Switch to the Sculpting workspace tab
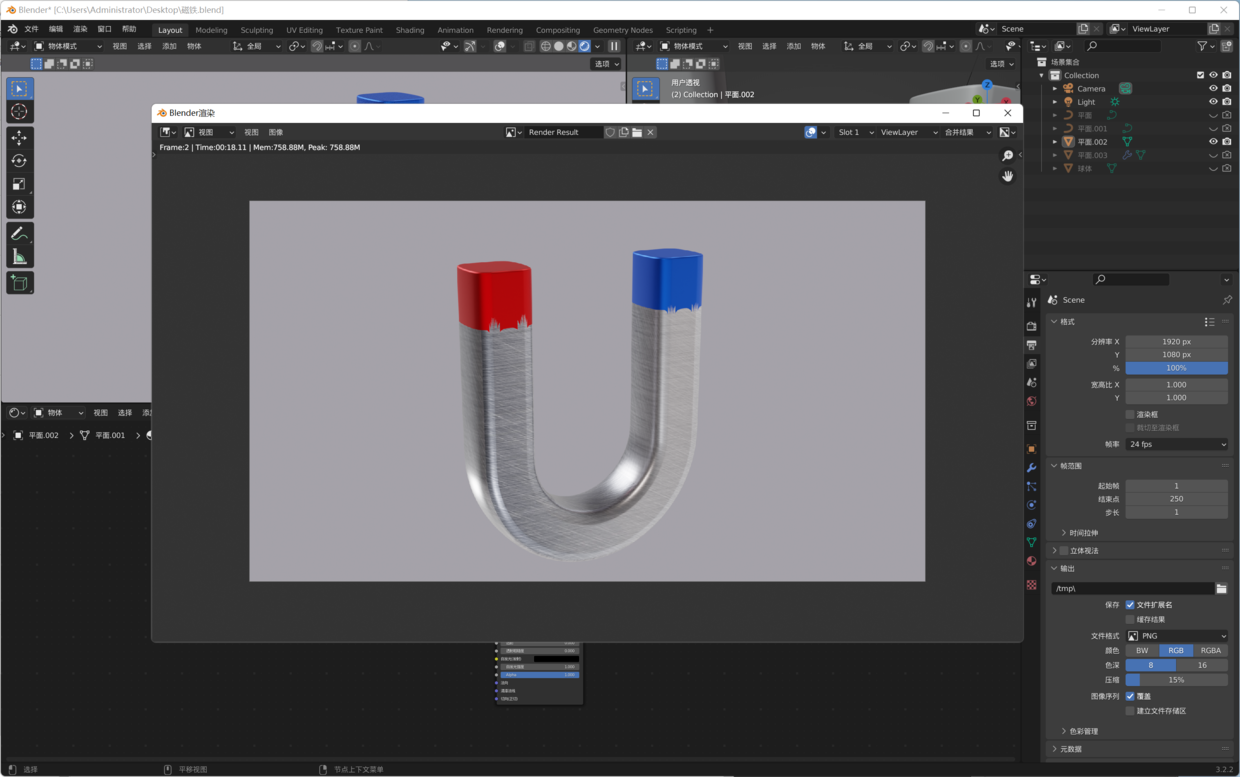Screen dimensions: 1240x777 click(x=257, y=30)
